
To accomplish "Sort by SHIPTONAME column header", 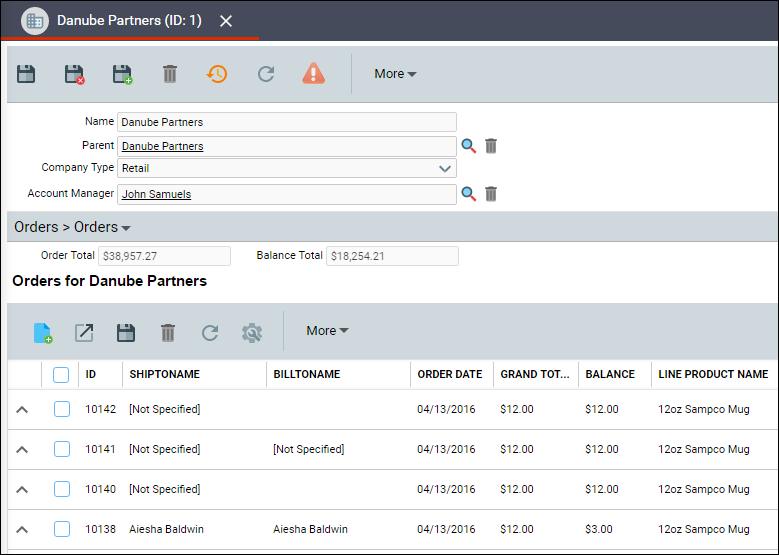I will point(164,374).
